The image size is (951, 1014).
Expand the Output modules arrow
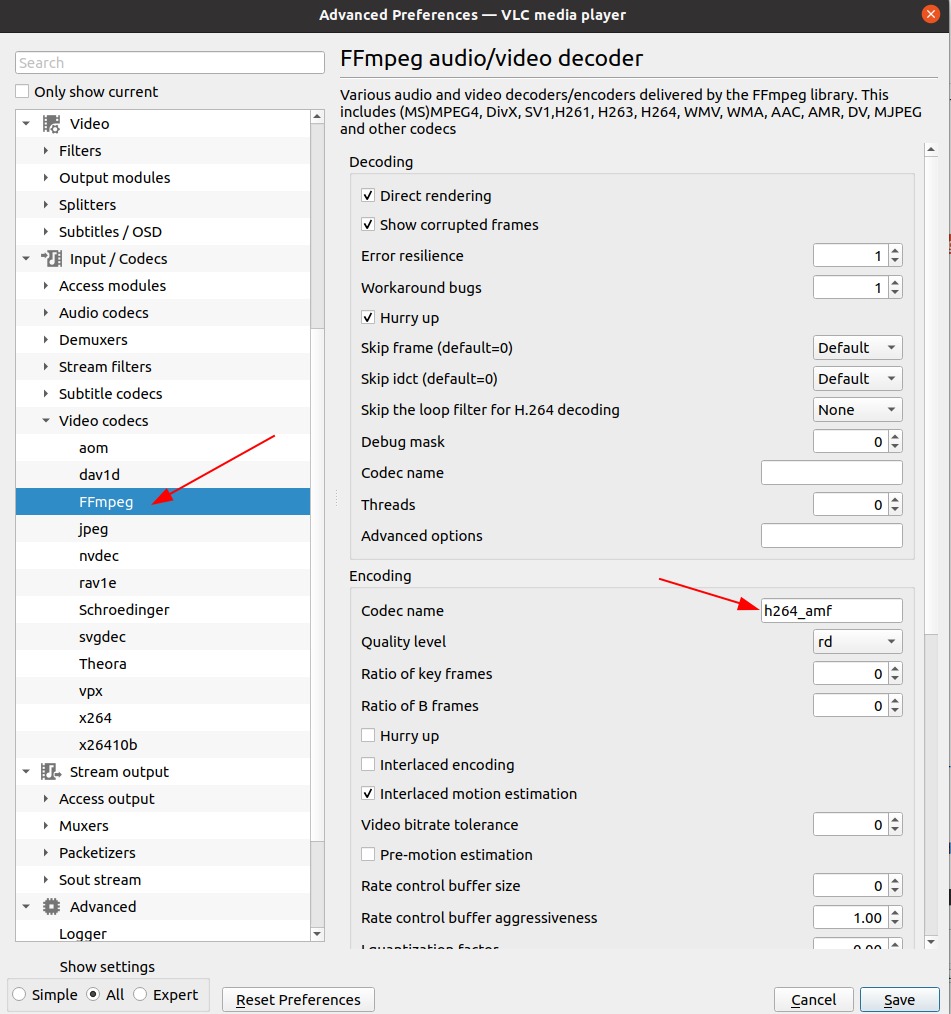46,177
